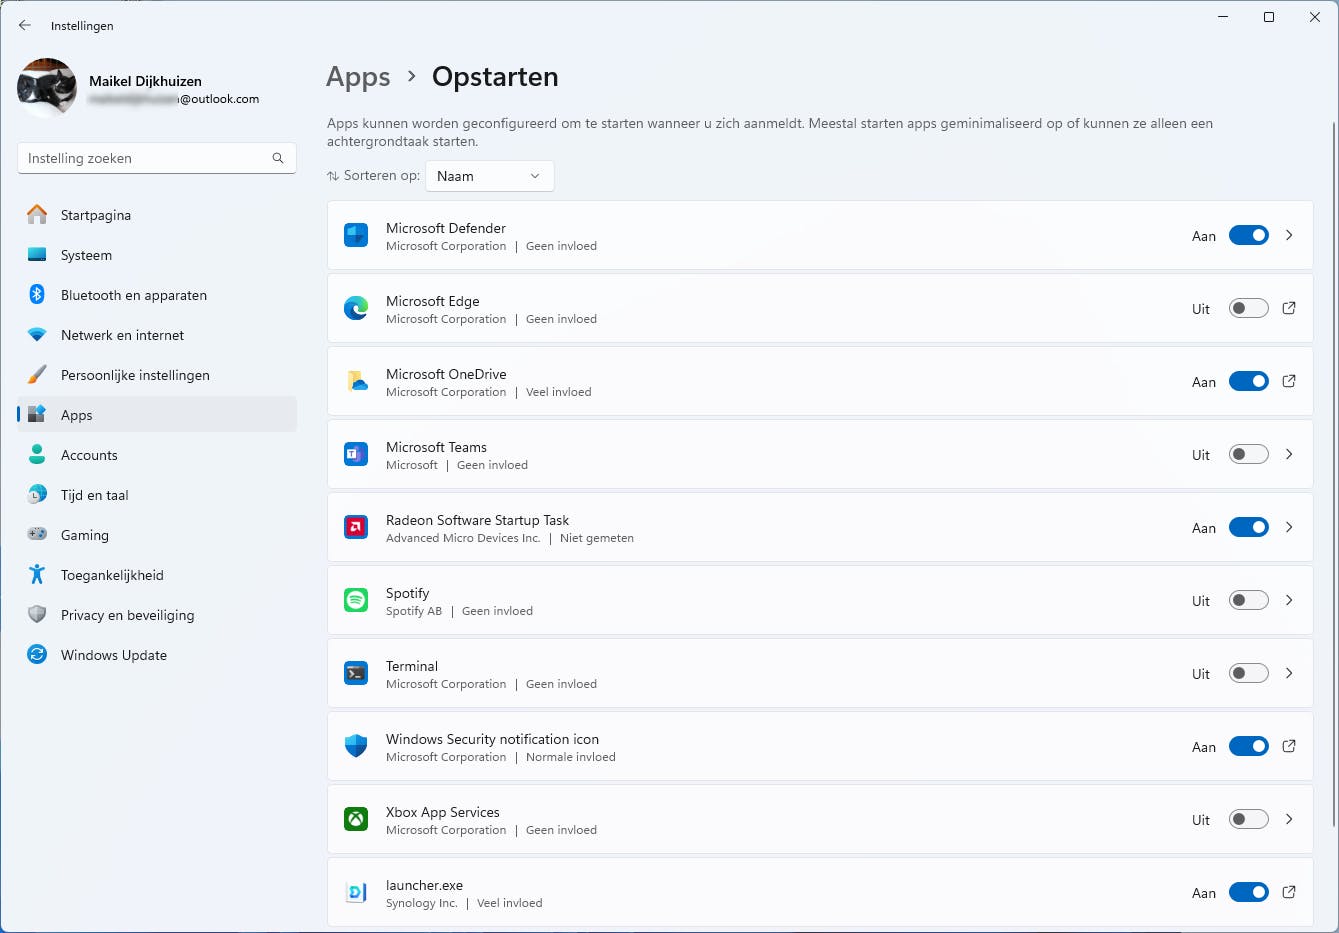
Task: Click the Spotify green icon
Action: (355, 600)
